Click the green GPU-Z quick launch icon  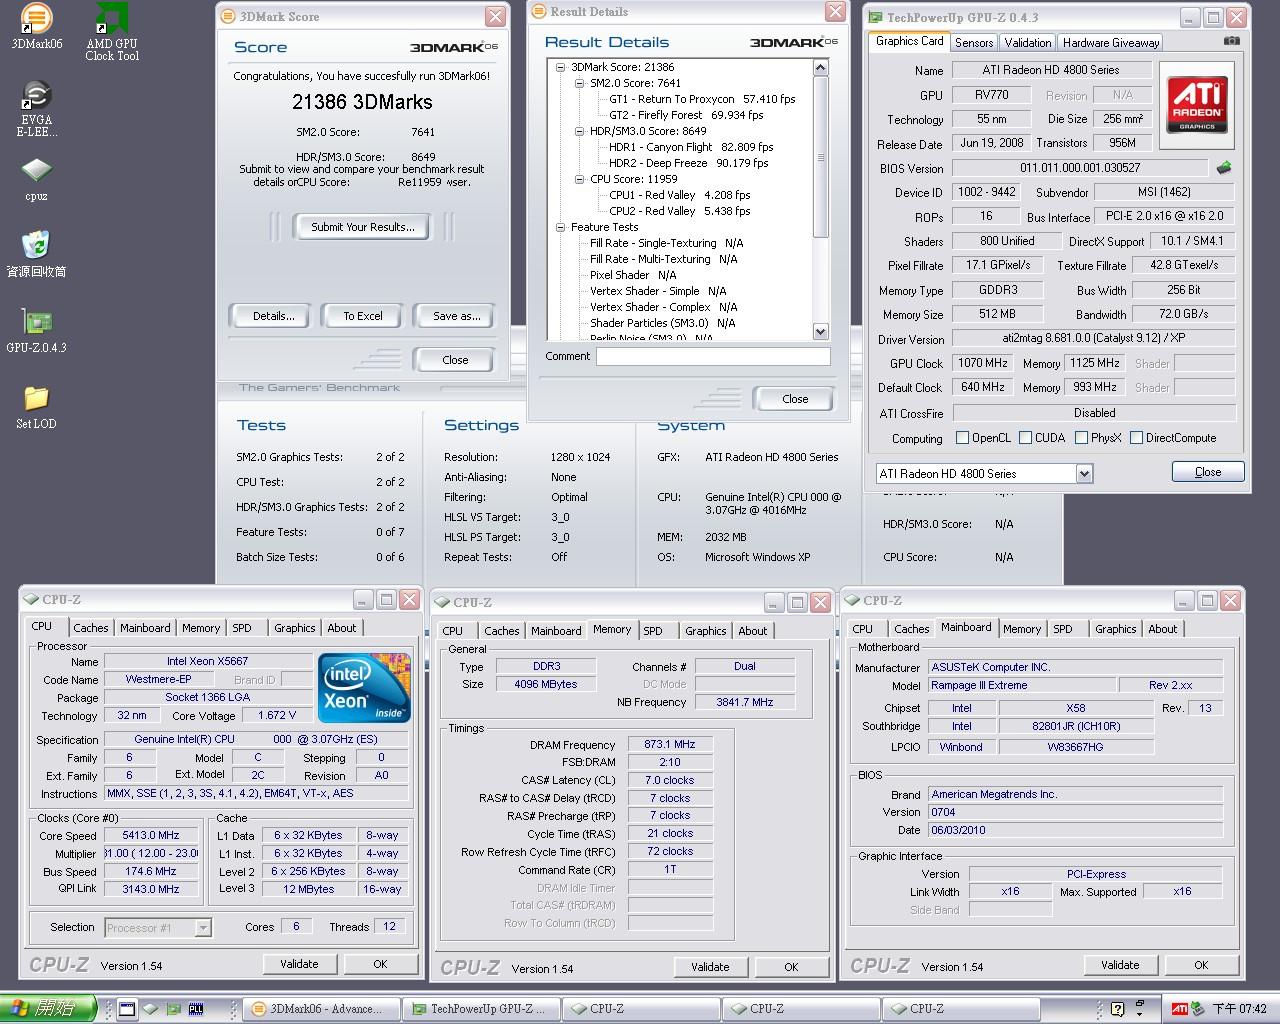point(174,1008)
